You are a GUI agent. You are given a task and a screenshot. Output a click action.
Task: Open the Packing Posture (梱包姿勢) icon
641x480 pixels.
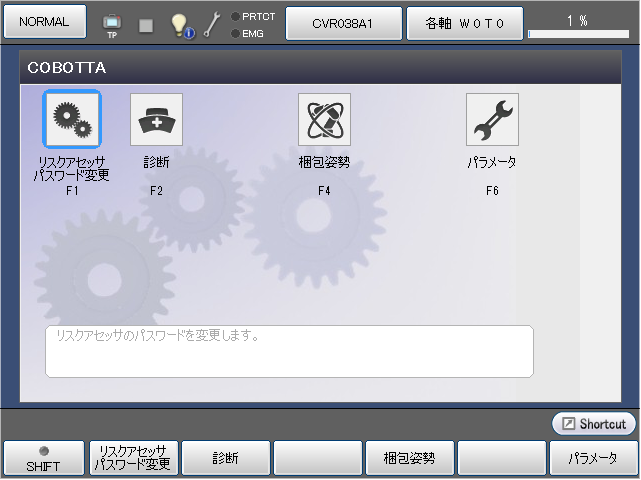324,120
